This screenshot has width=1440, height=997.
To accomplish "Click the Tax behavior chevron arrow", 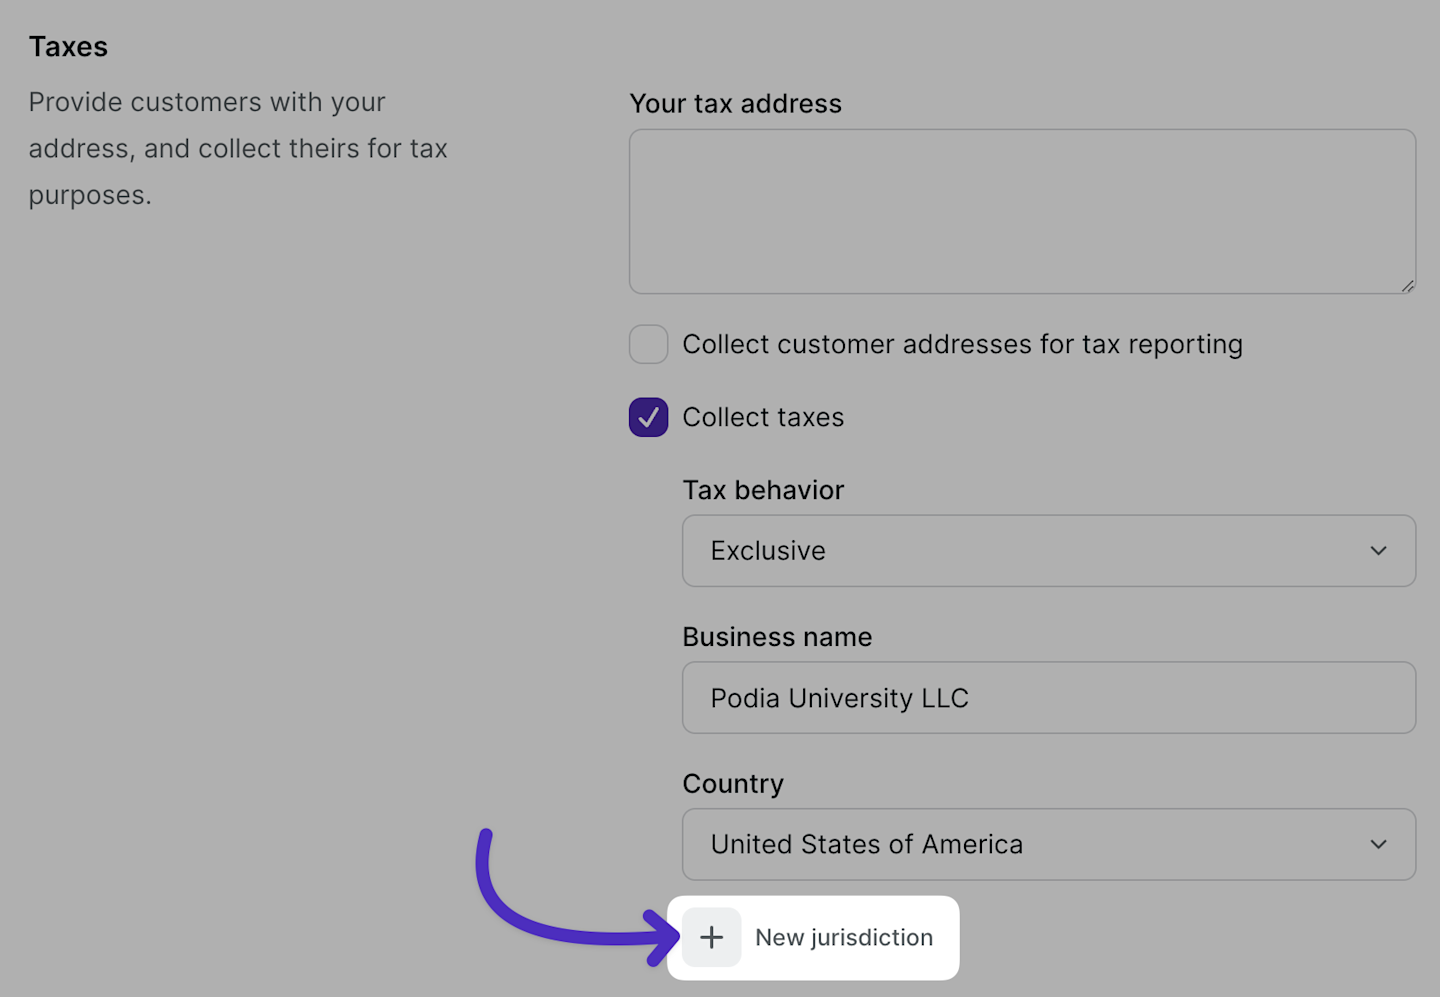I will 1378,551.
